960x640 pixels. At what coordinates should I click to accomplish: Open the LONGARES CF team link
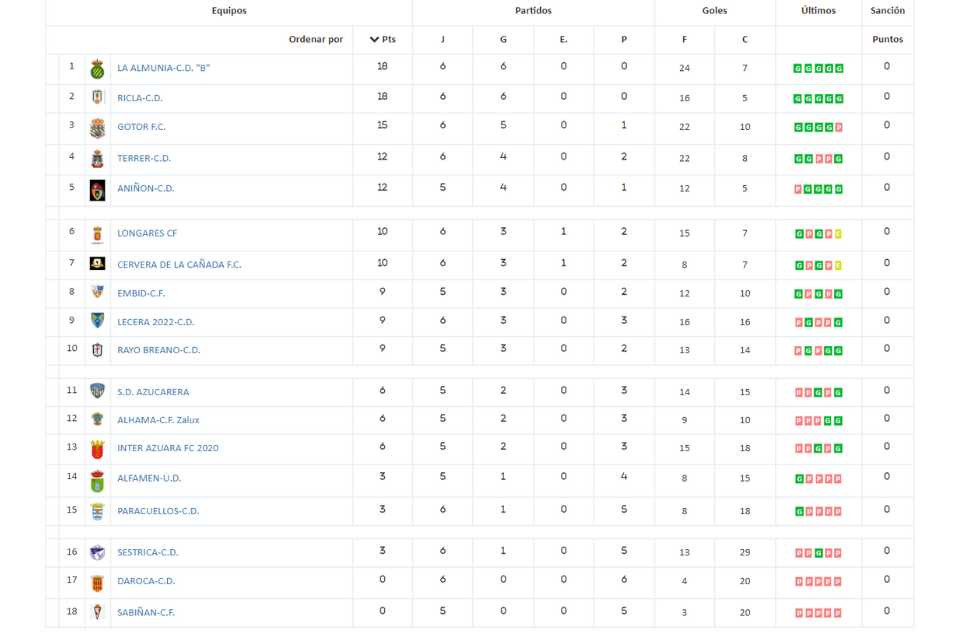(x=147, y=233)
